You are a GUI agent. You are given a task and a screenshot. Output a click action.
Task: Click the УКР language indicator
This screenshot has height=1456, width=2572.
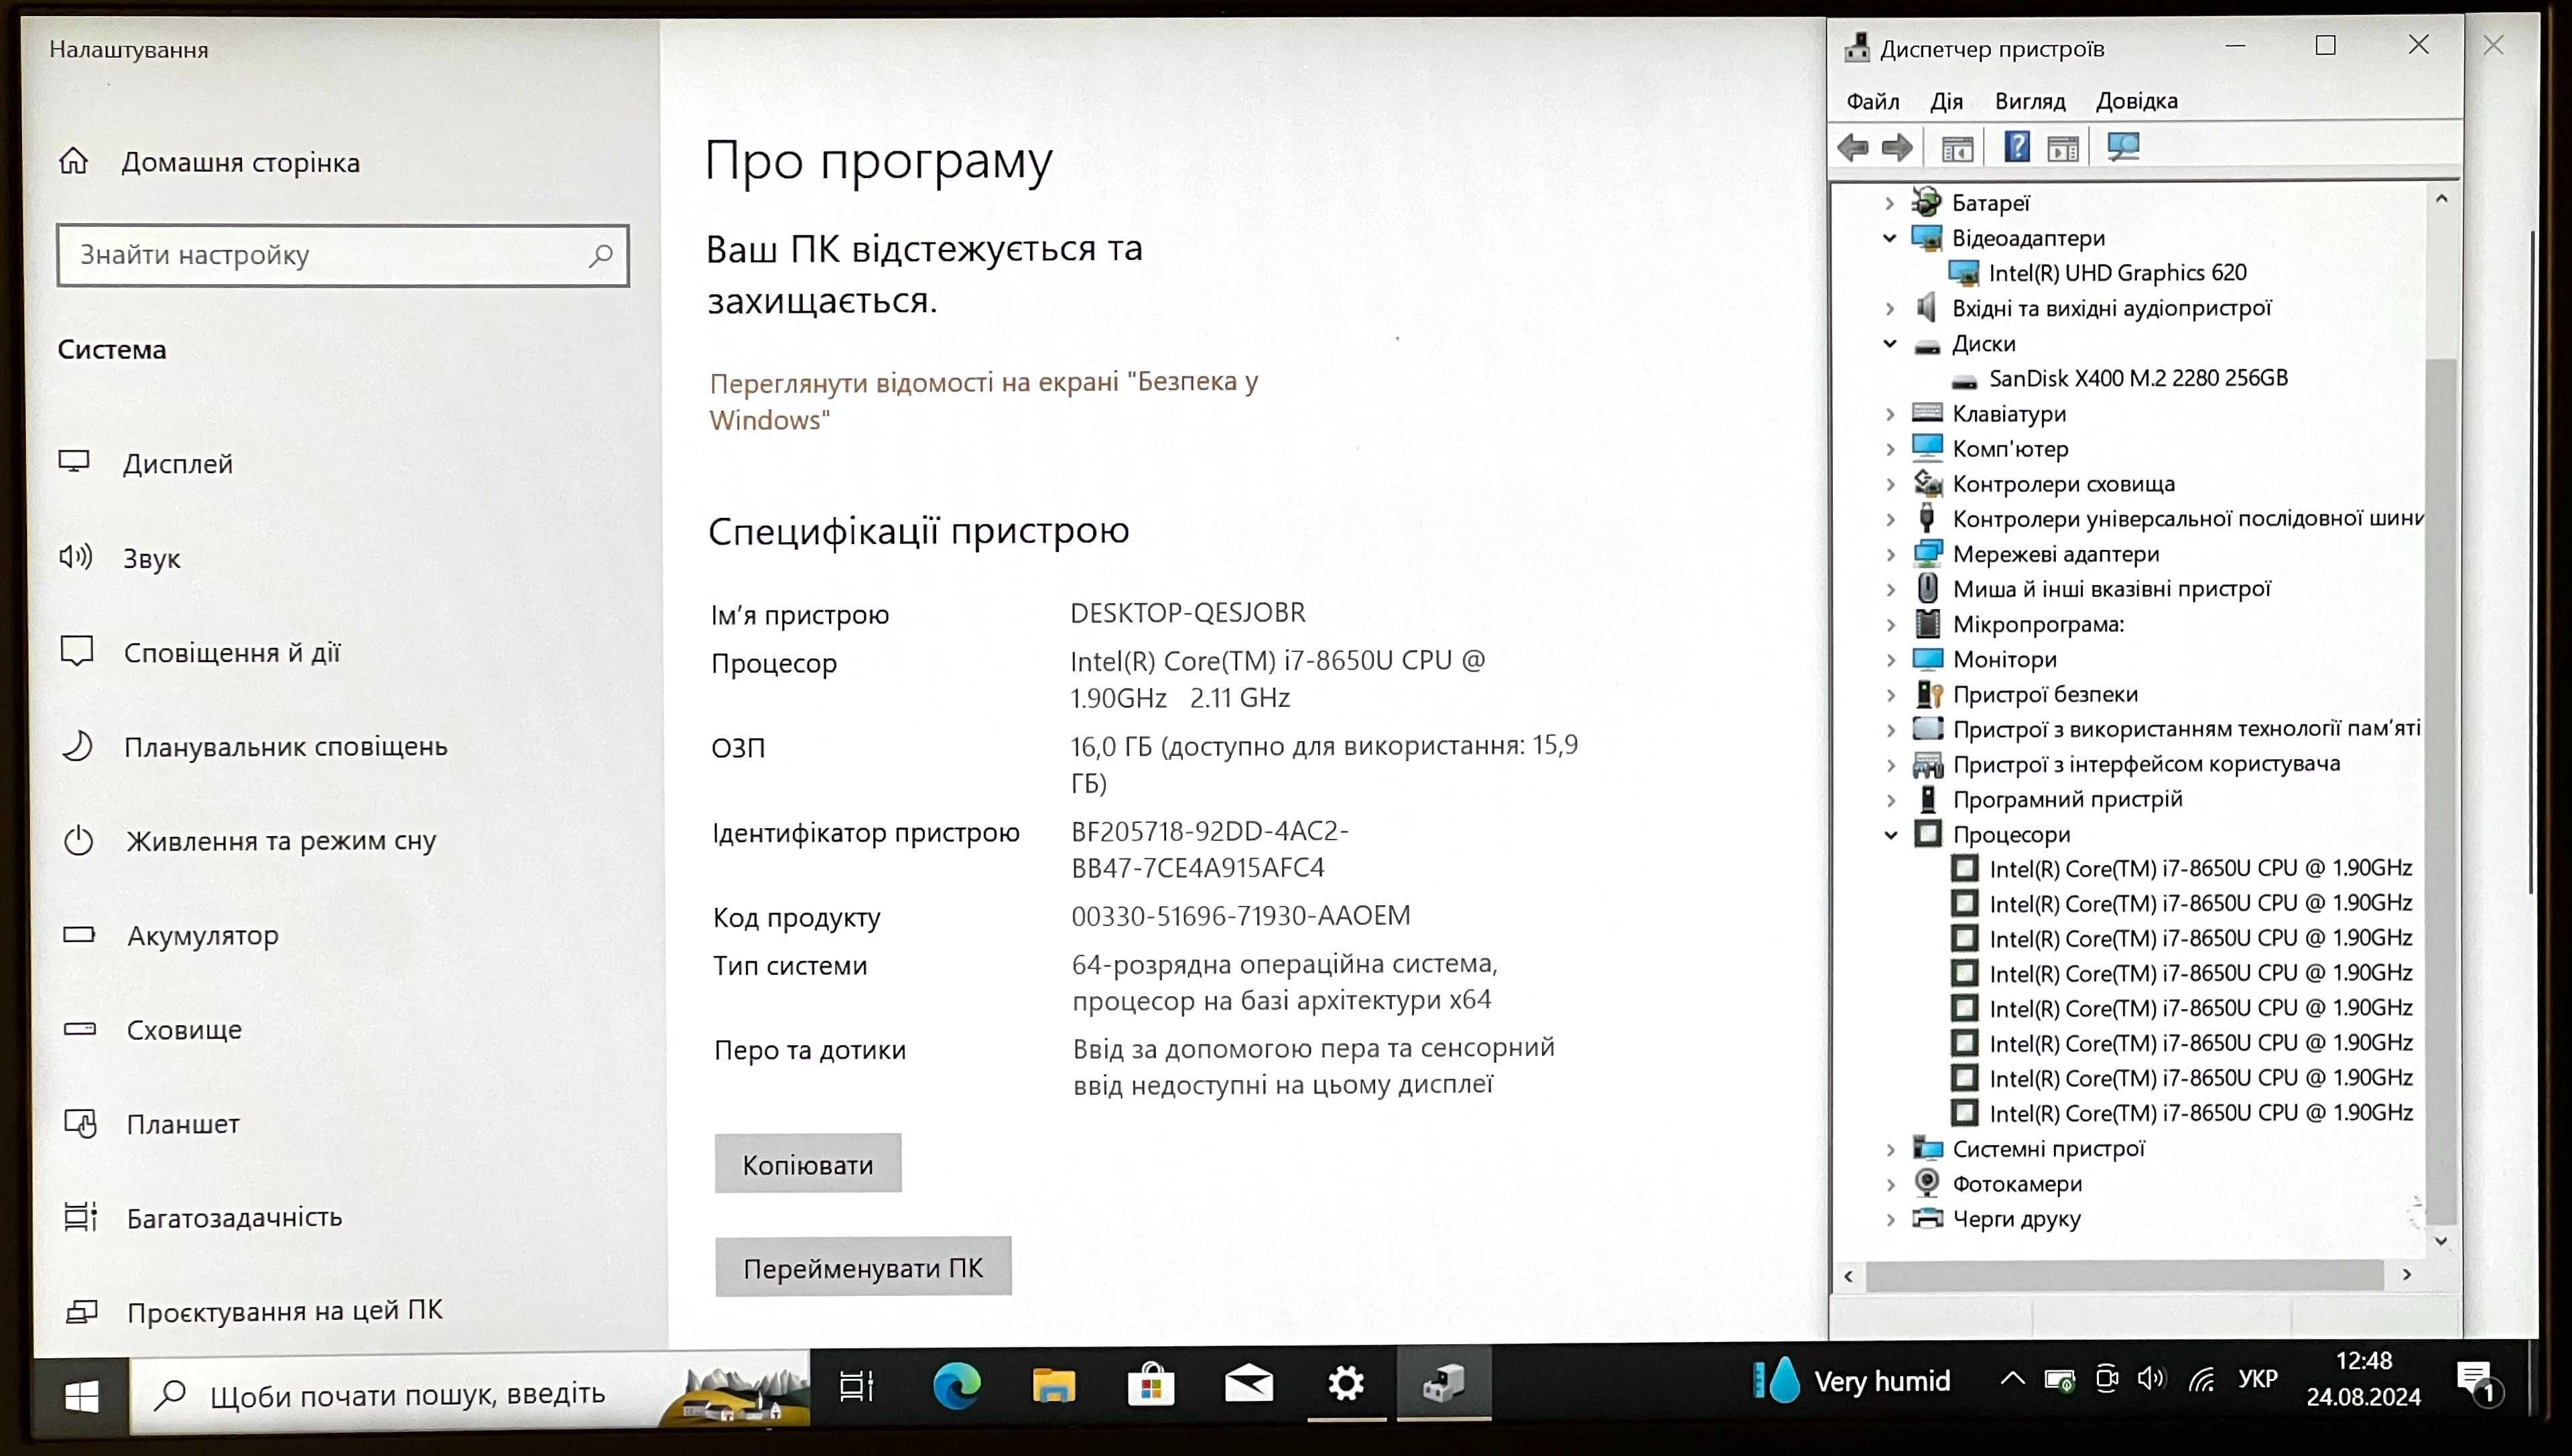(2257, 1378)
